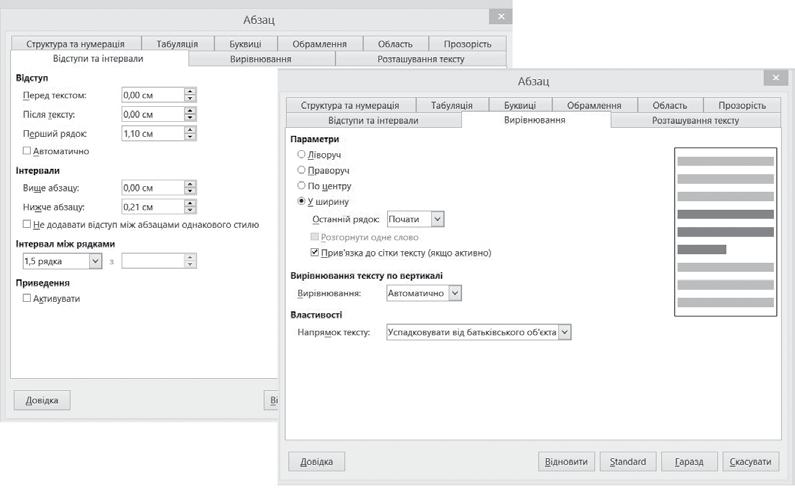Increase Перед текстом indent value
This screenshot has height=497, width=795.
(x=190, y=91)
